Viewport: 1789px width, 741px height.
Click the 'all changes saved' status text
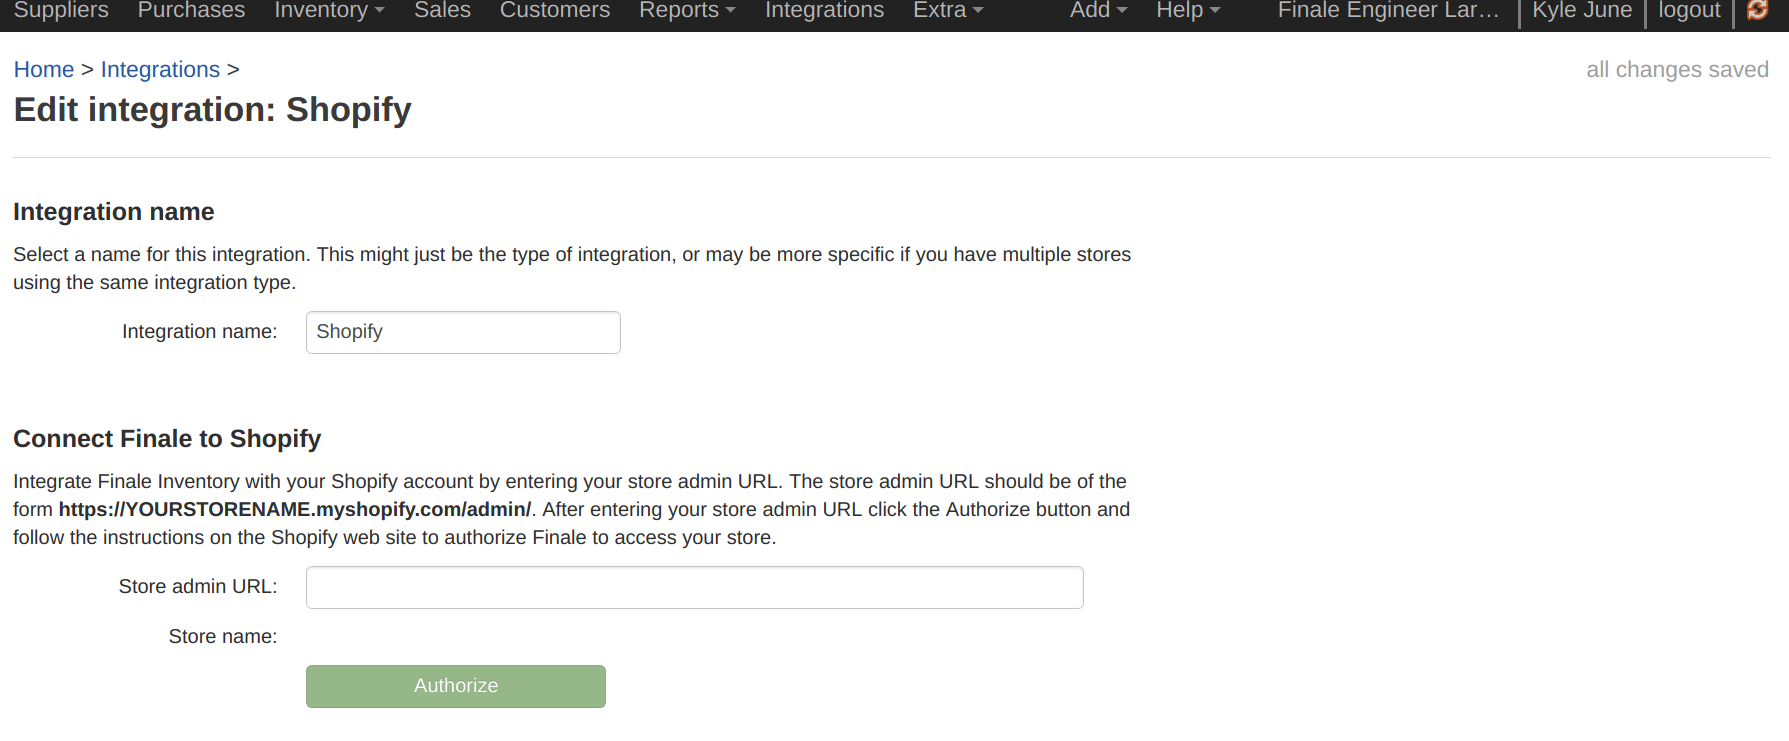(1677, 70)
